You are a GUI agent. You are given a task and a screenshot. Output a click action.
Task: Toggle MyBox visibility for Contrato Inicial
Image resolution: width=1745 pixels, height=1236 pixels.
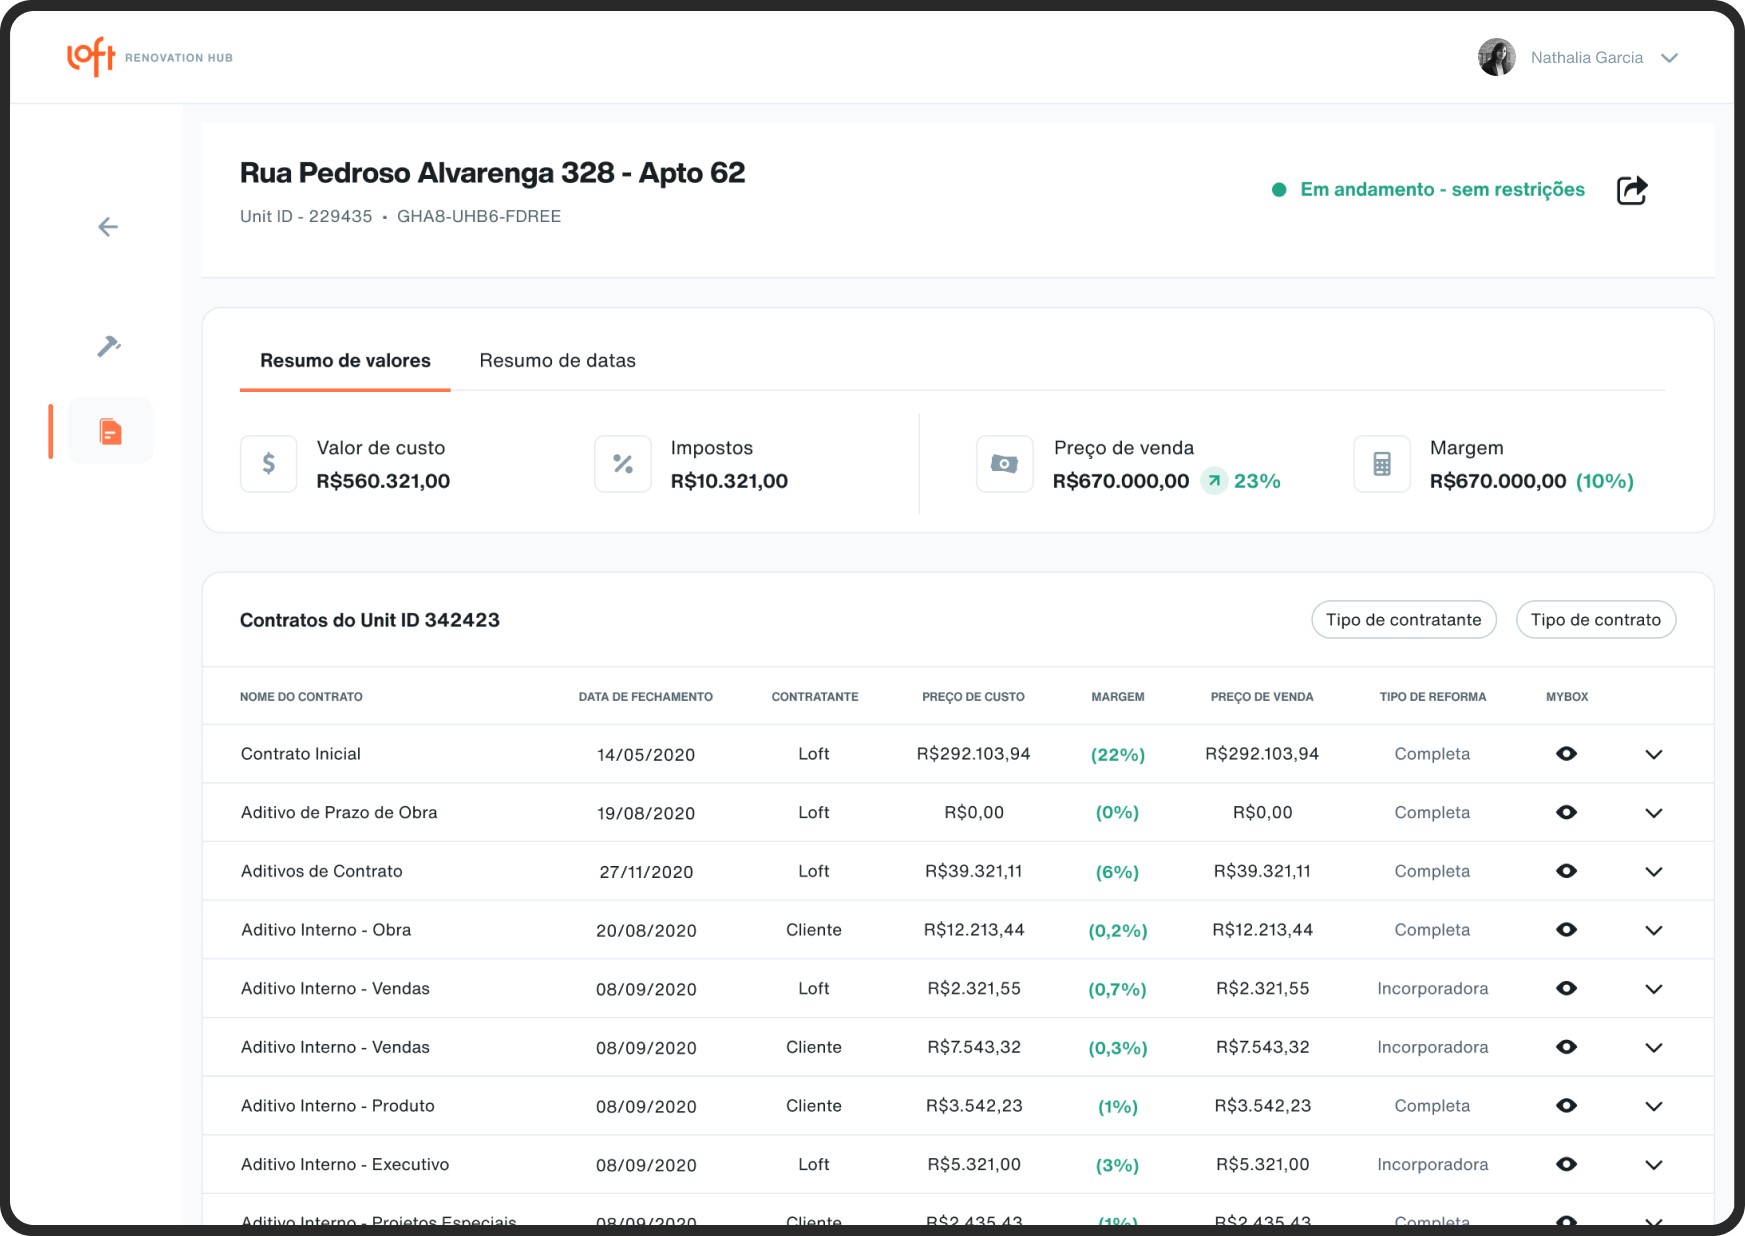pos(1567,754)
